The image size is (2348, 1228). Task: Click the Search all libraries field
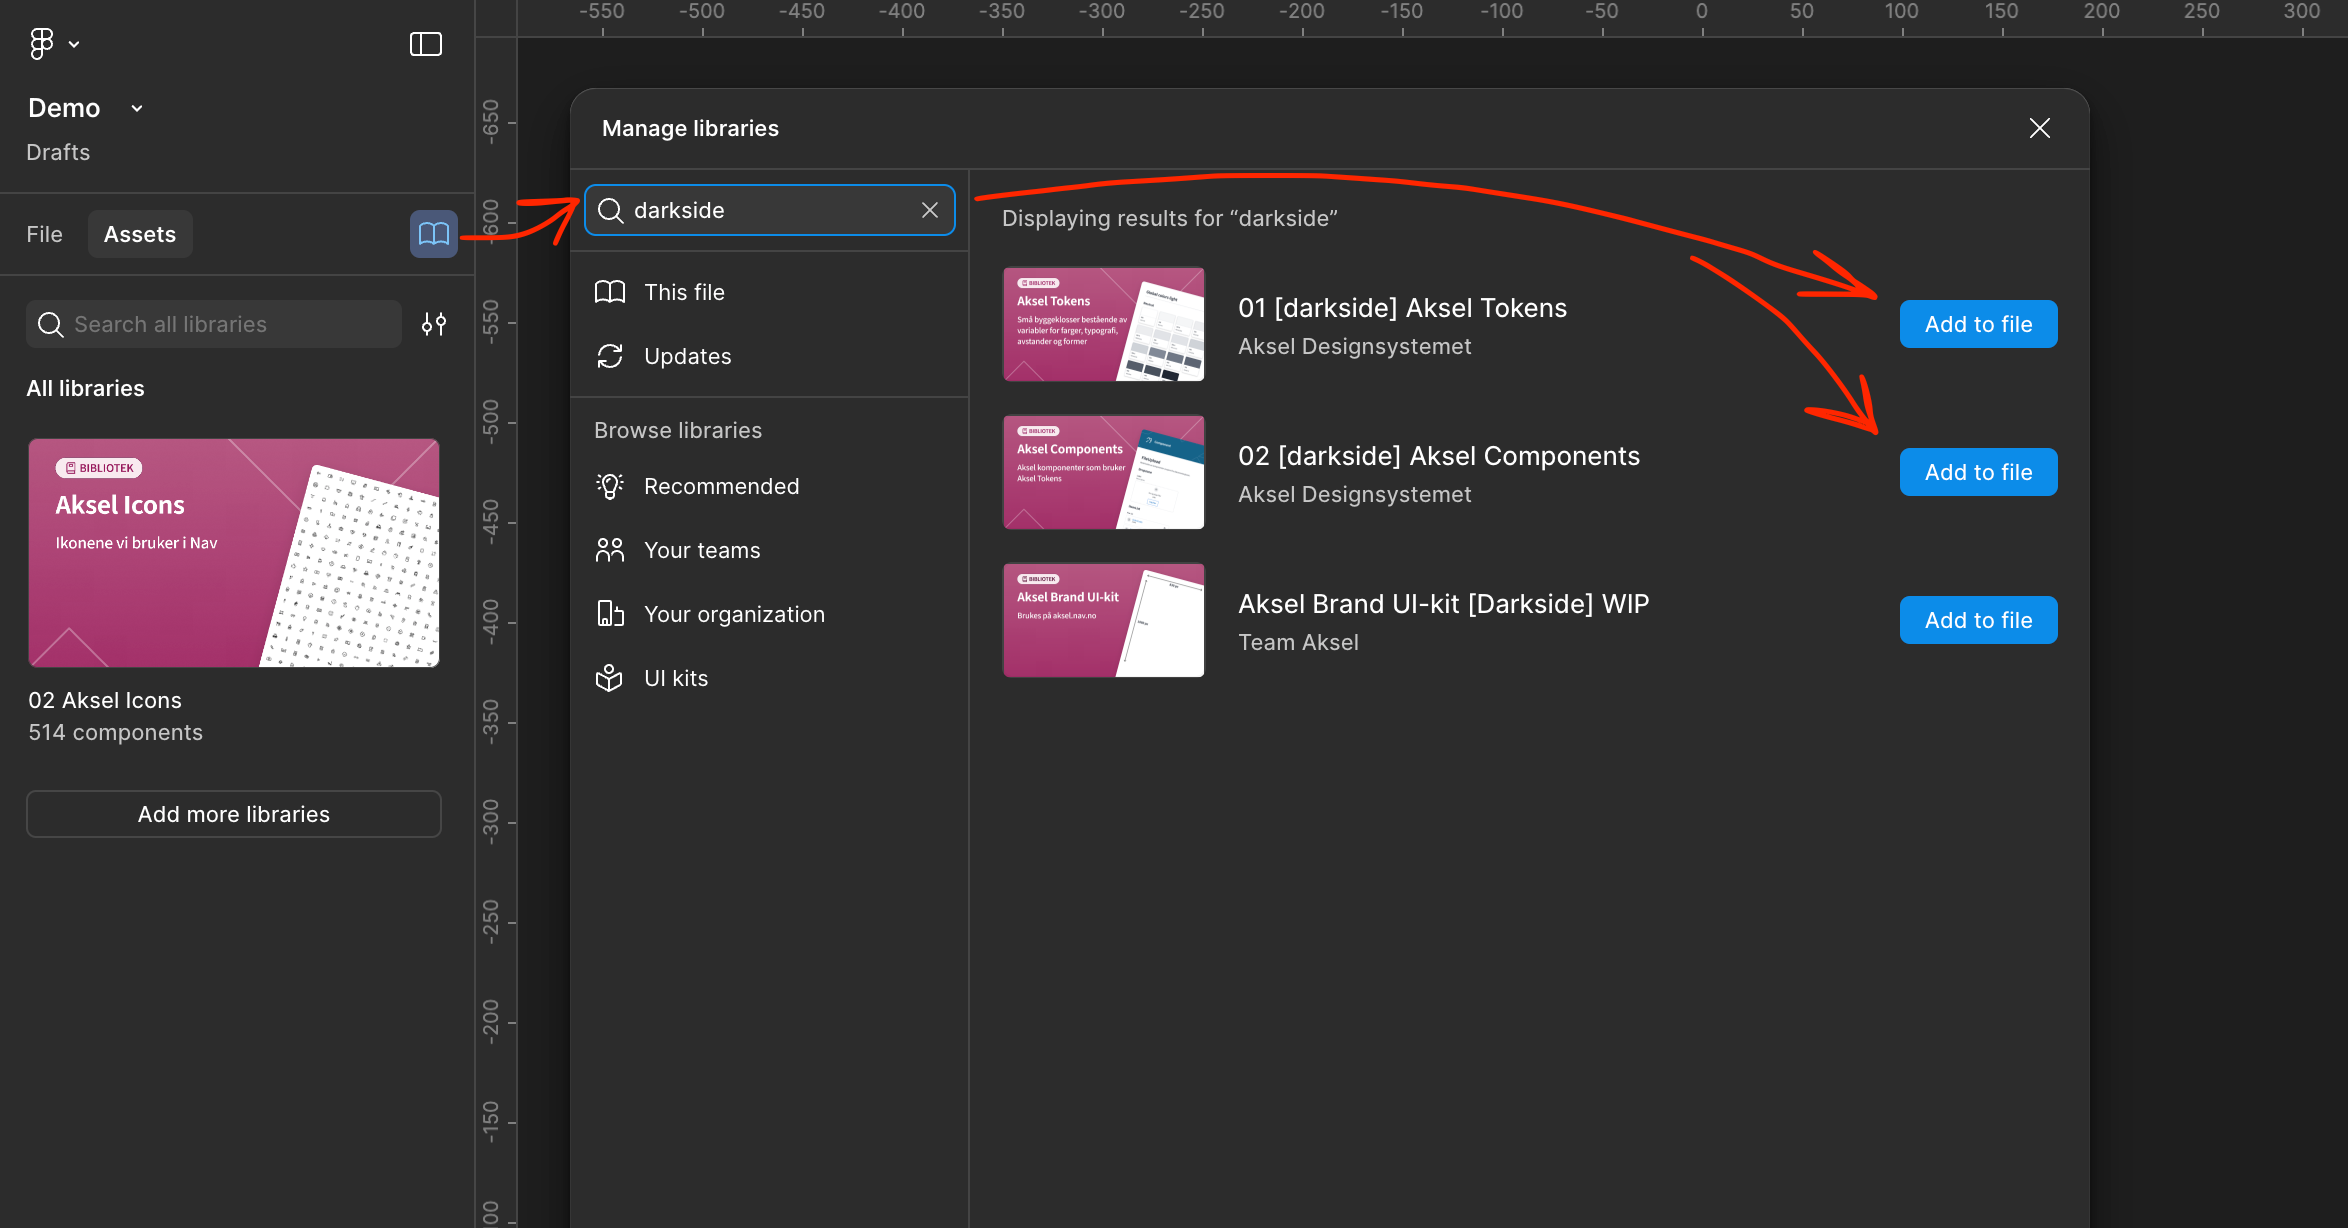pyautogui.click(x=214, y=324)
